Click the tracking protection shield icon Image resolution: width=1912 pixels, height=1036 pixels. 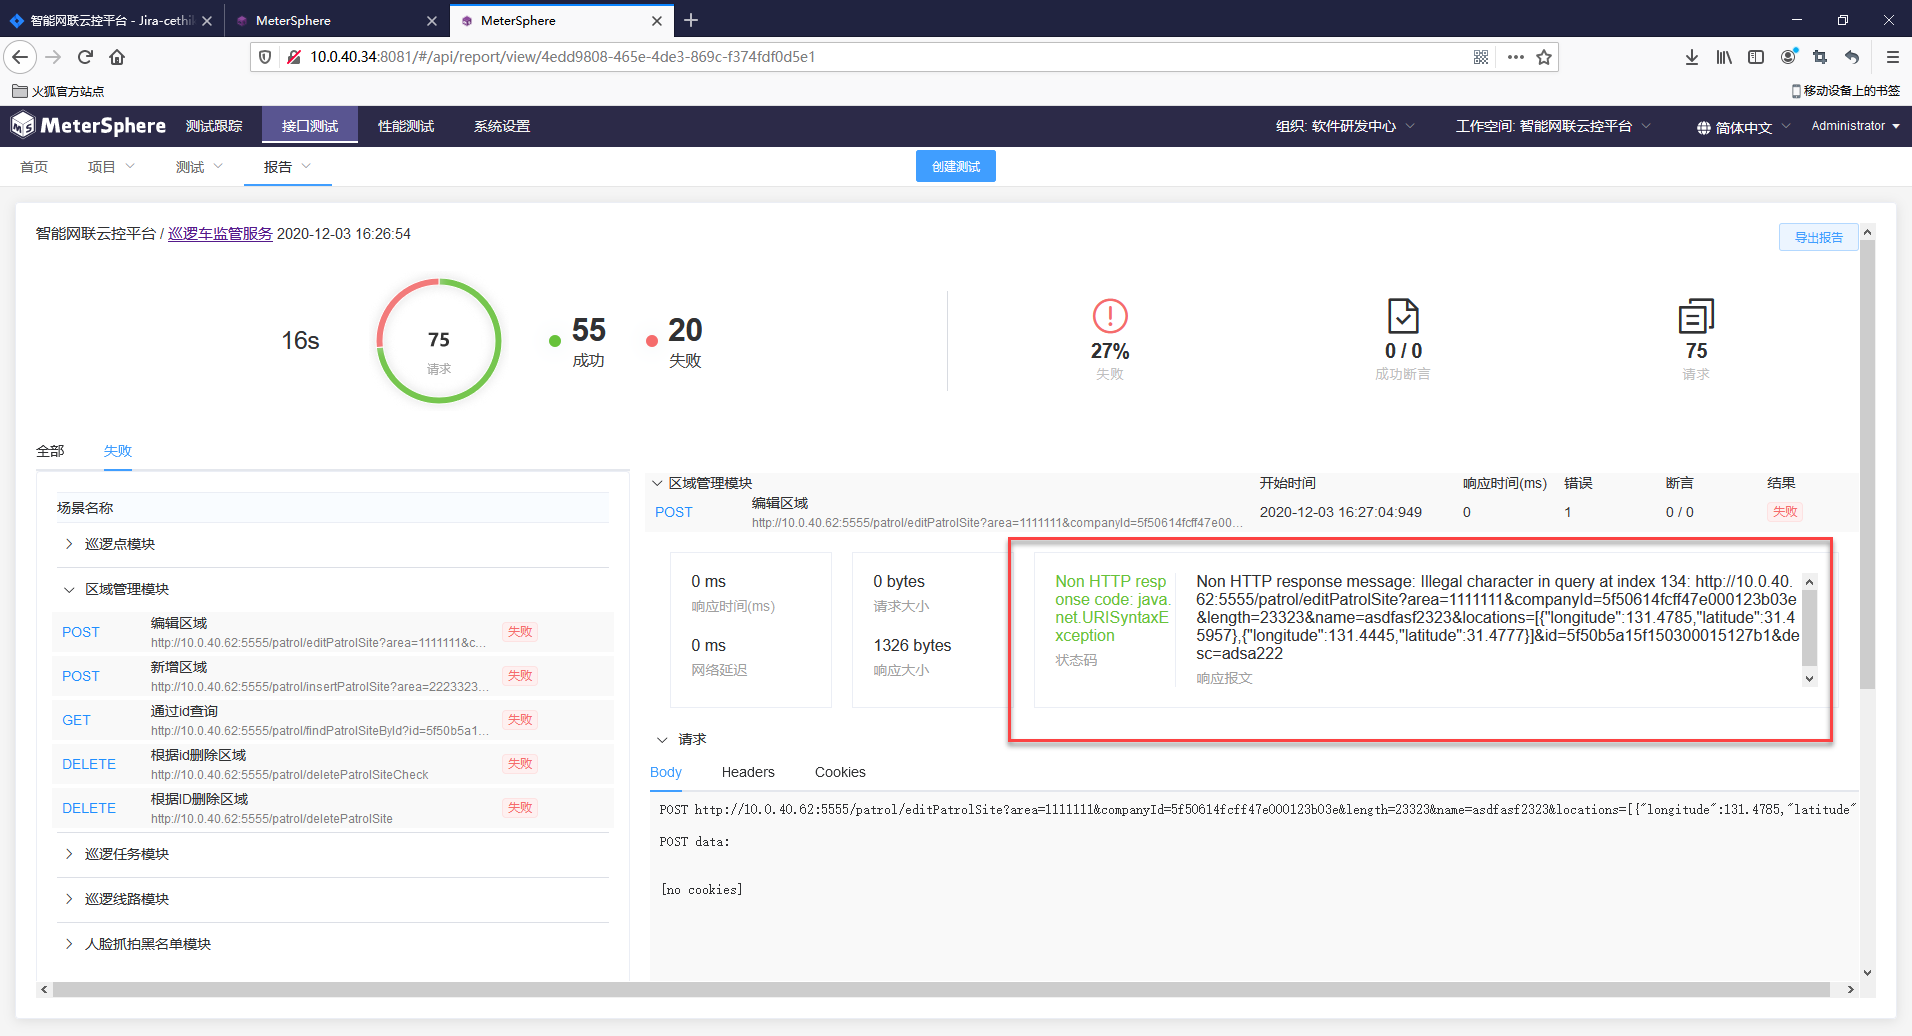(265, 57)
